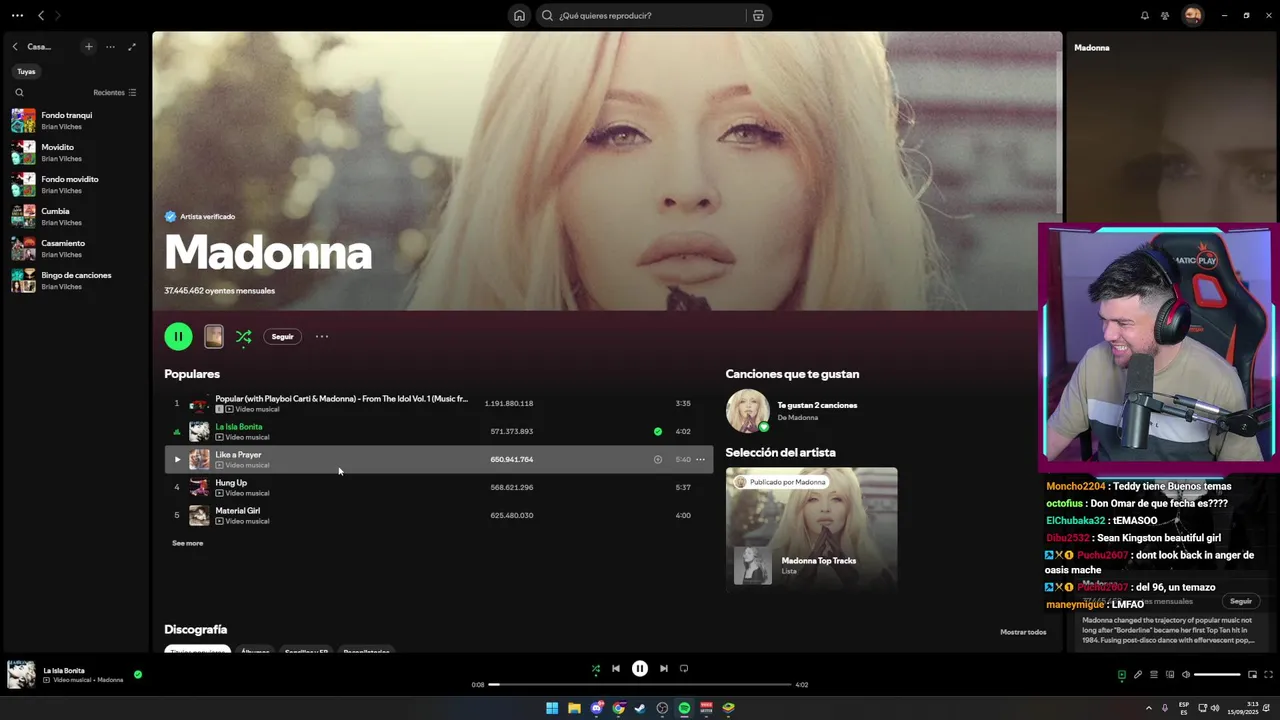Collapse library with the back chevron
Viewport: 1280px width, 720px height.
15,46
